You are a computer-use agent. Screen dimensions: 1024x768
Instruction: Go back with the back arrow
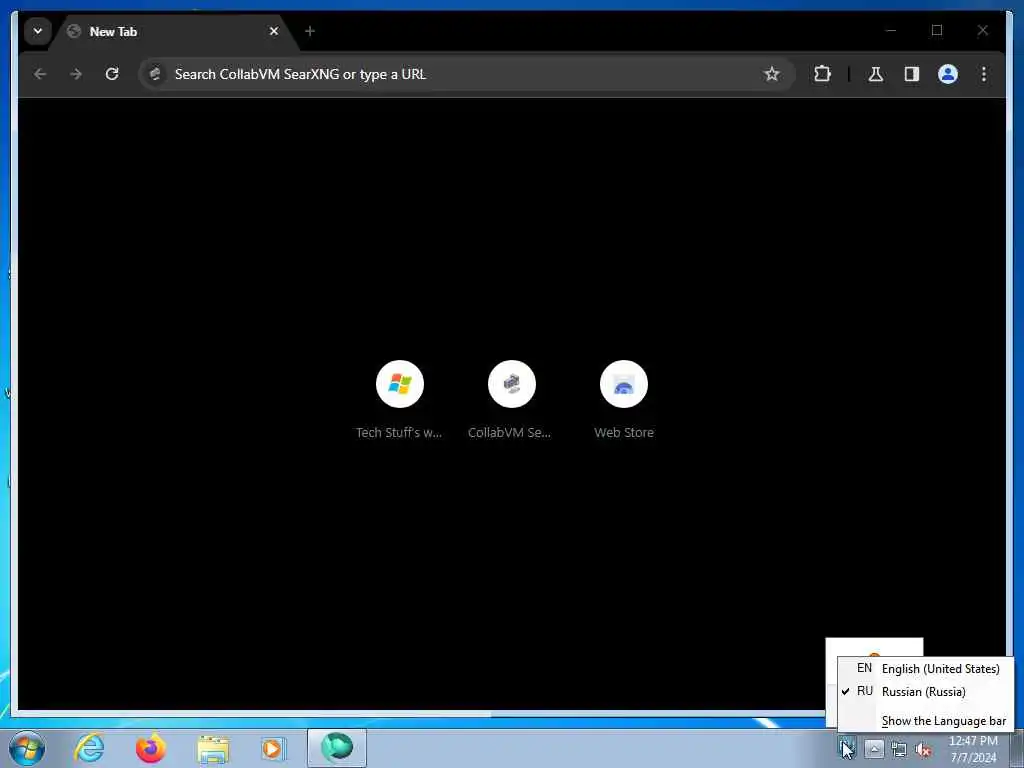click(x=40, y=74)
